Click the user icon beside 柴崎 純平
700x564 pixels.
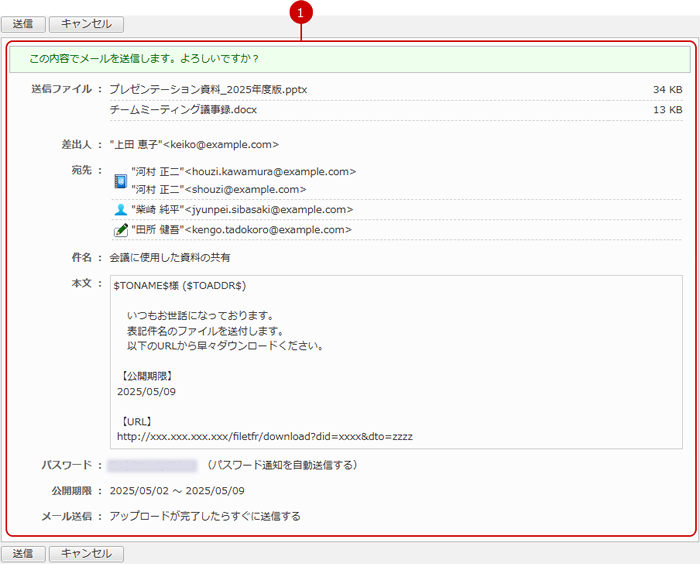pos(121,209)
